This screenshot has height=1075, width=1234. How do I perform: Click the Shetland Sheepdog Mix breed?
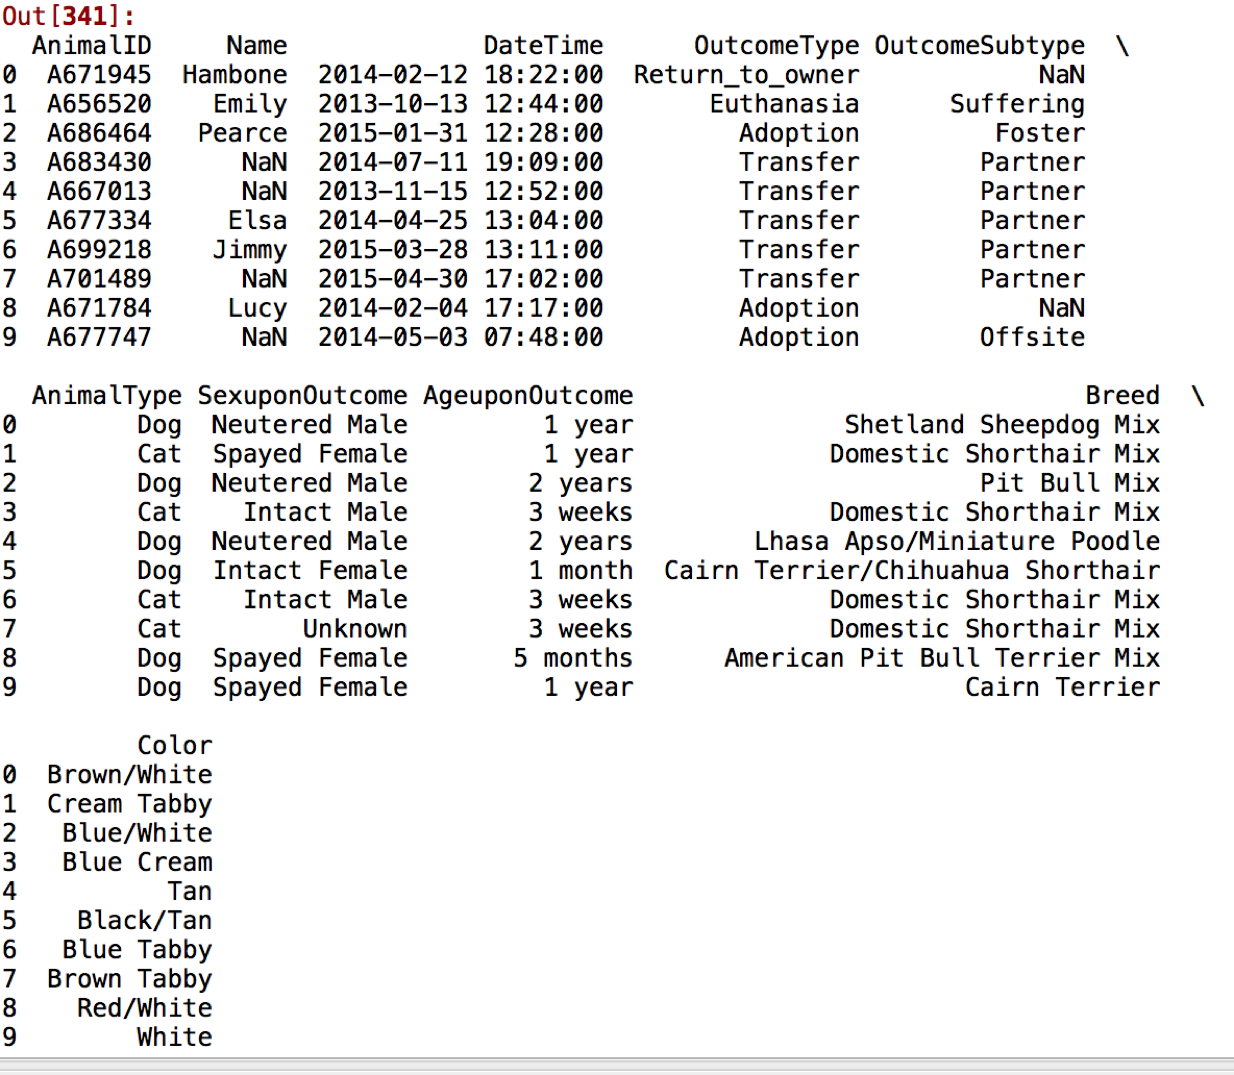click(x=1001, y=425)
